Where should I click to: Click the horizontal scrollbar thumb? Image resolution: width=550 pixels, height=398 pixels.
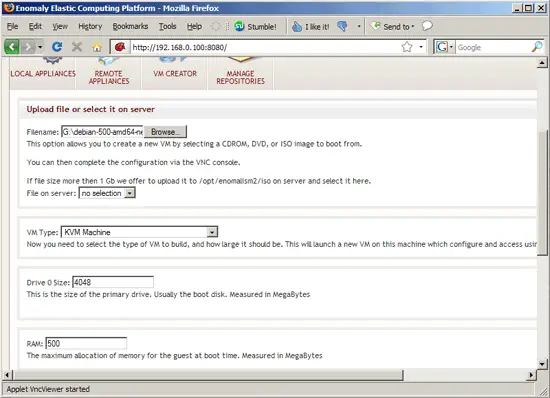click(208, 375)
